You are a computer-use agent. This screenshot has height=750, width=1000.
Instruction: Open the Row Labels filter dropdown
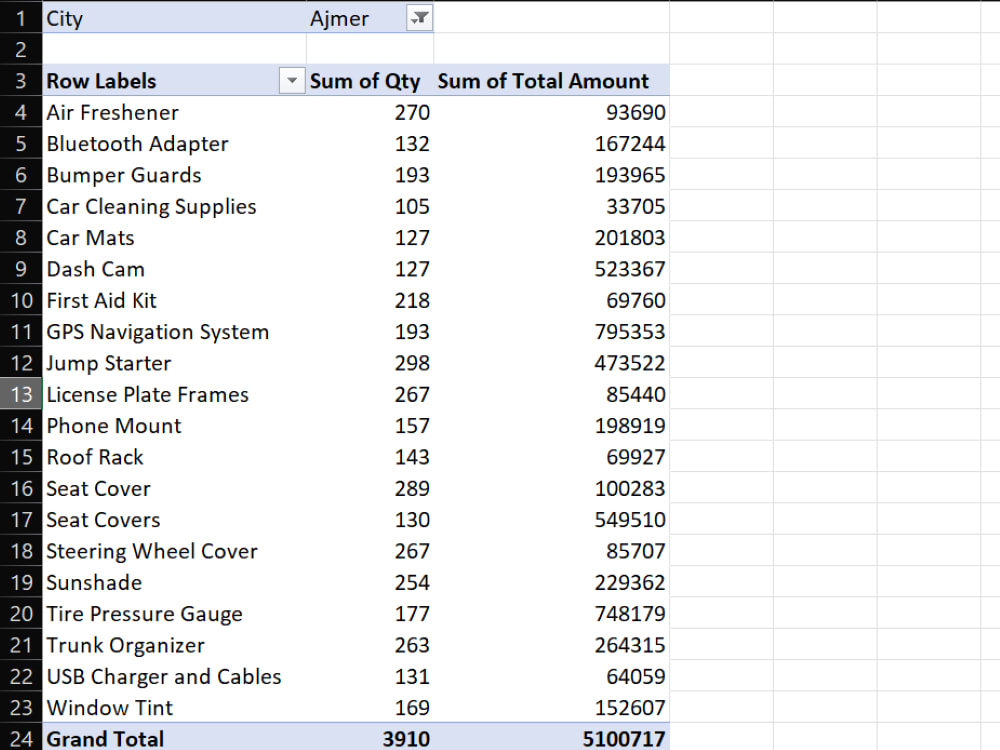291,80
